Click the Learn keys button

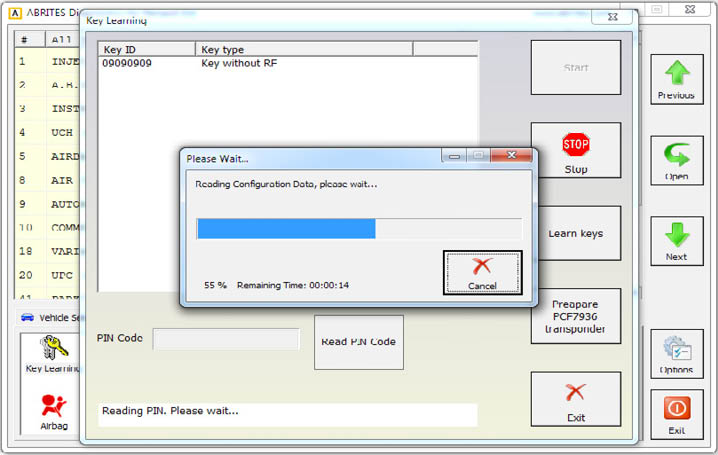[575, 233]
